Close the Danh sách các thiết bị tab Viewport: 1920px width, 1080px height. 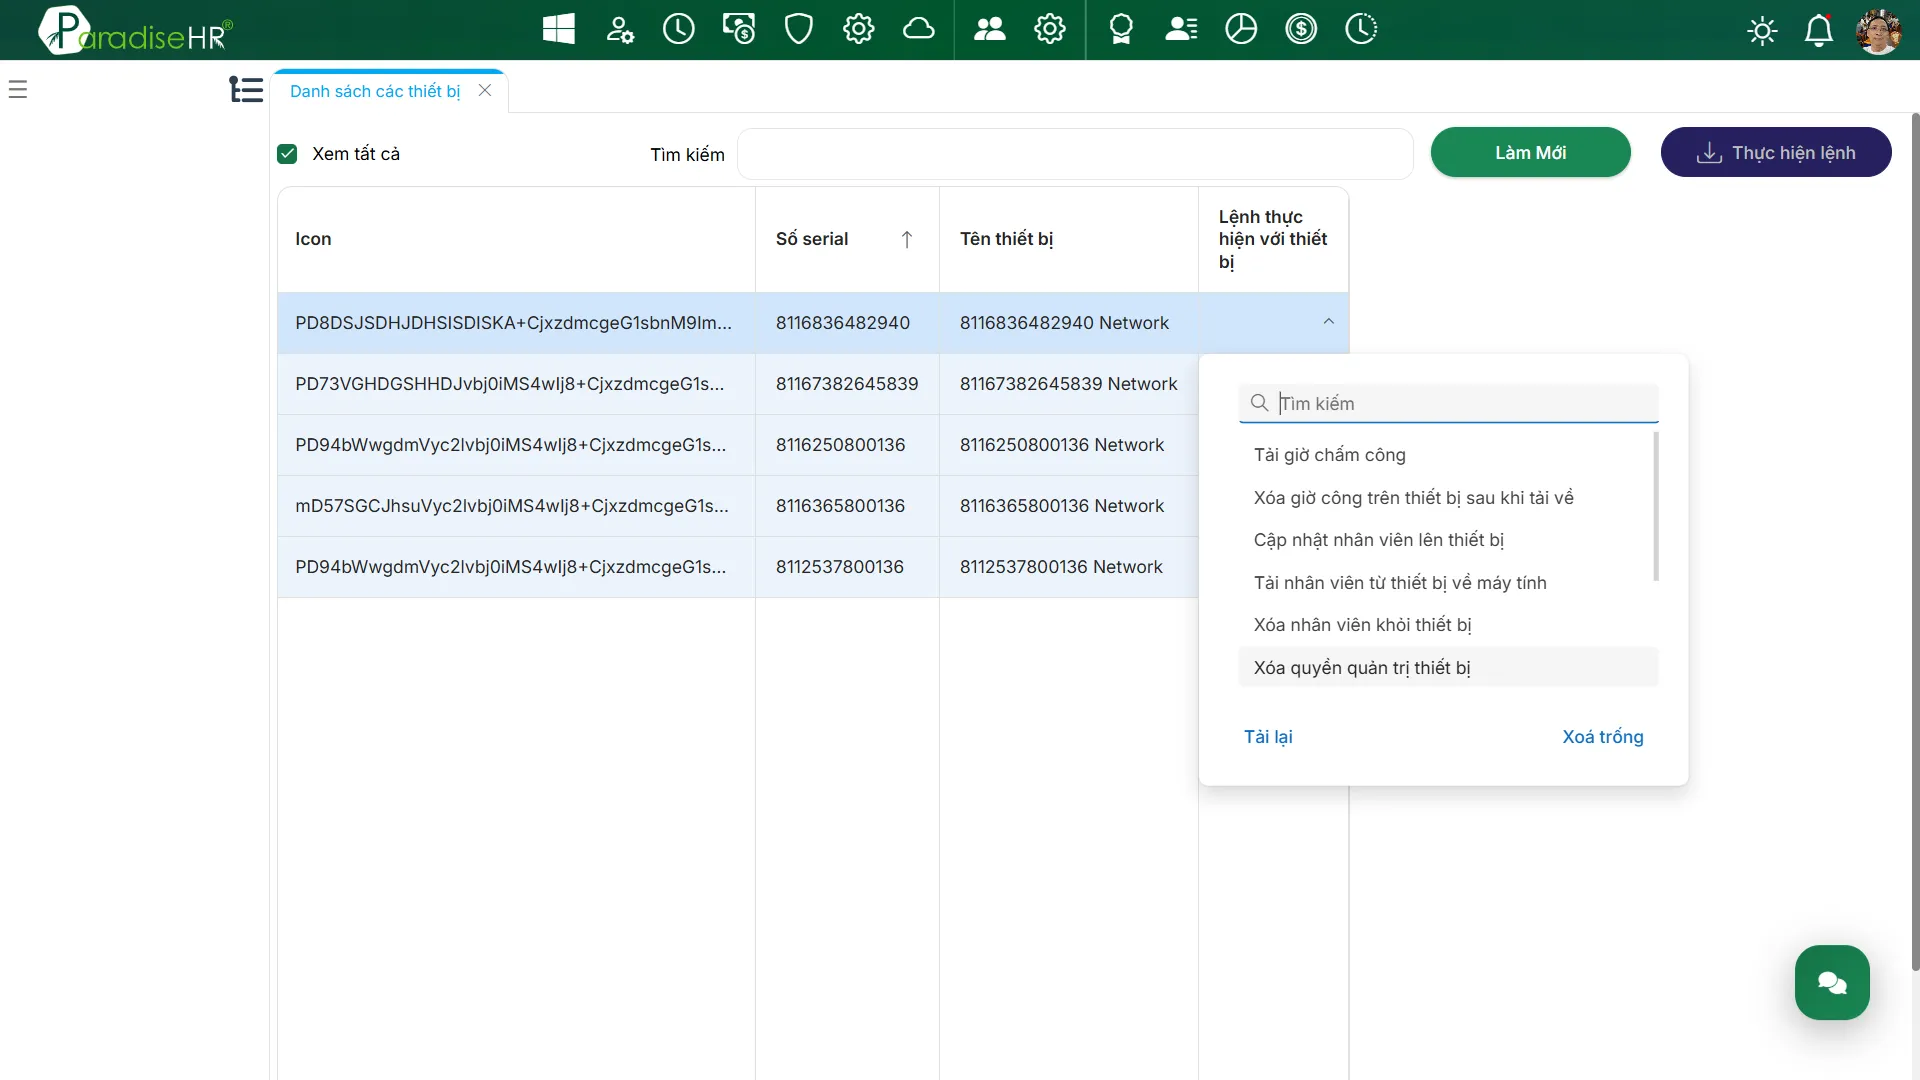coord(485,90)
